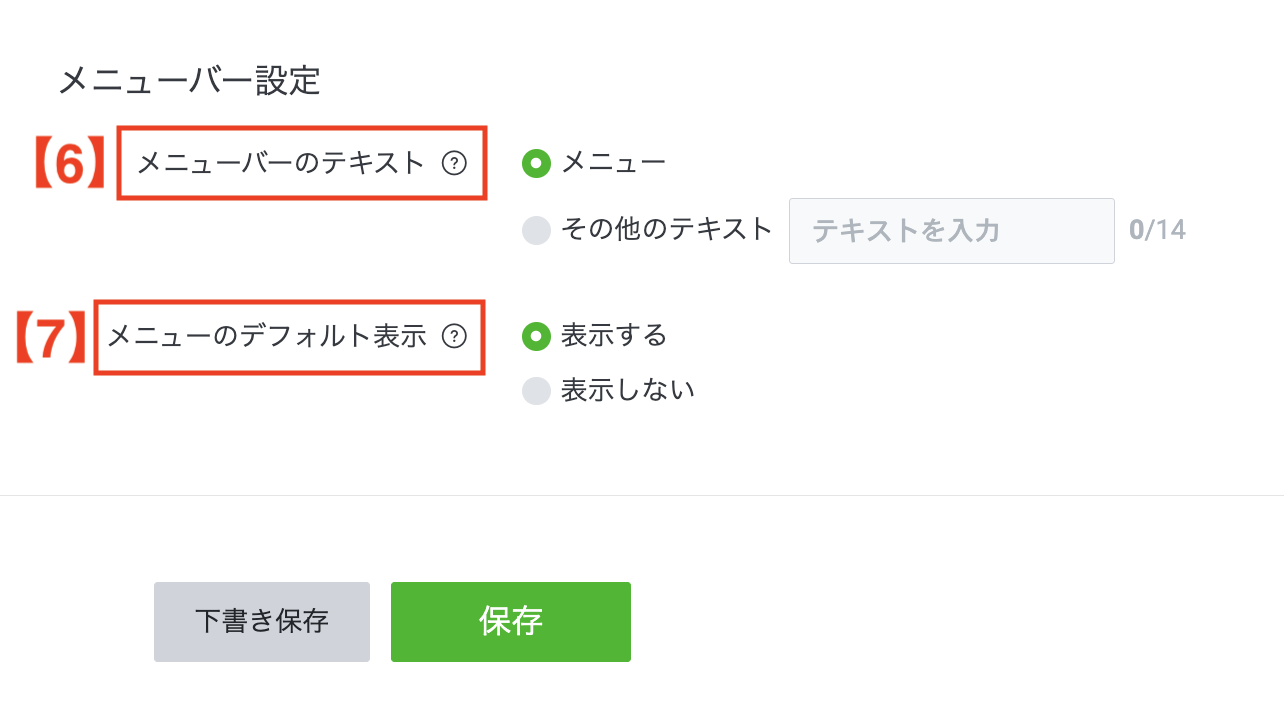Choose the その他のテキスト radio button
The height and width of the screenshot is (710, 1284).
(x=537, y=230)
